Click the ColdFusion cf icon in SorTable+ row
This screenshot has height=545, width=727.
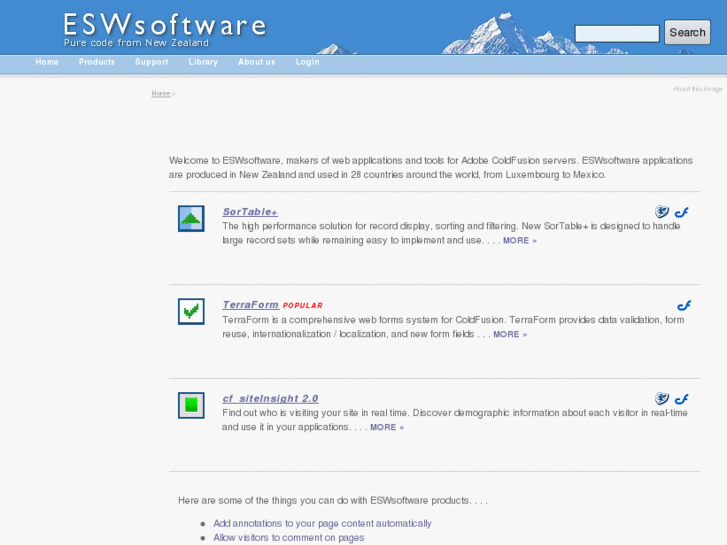682,212
